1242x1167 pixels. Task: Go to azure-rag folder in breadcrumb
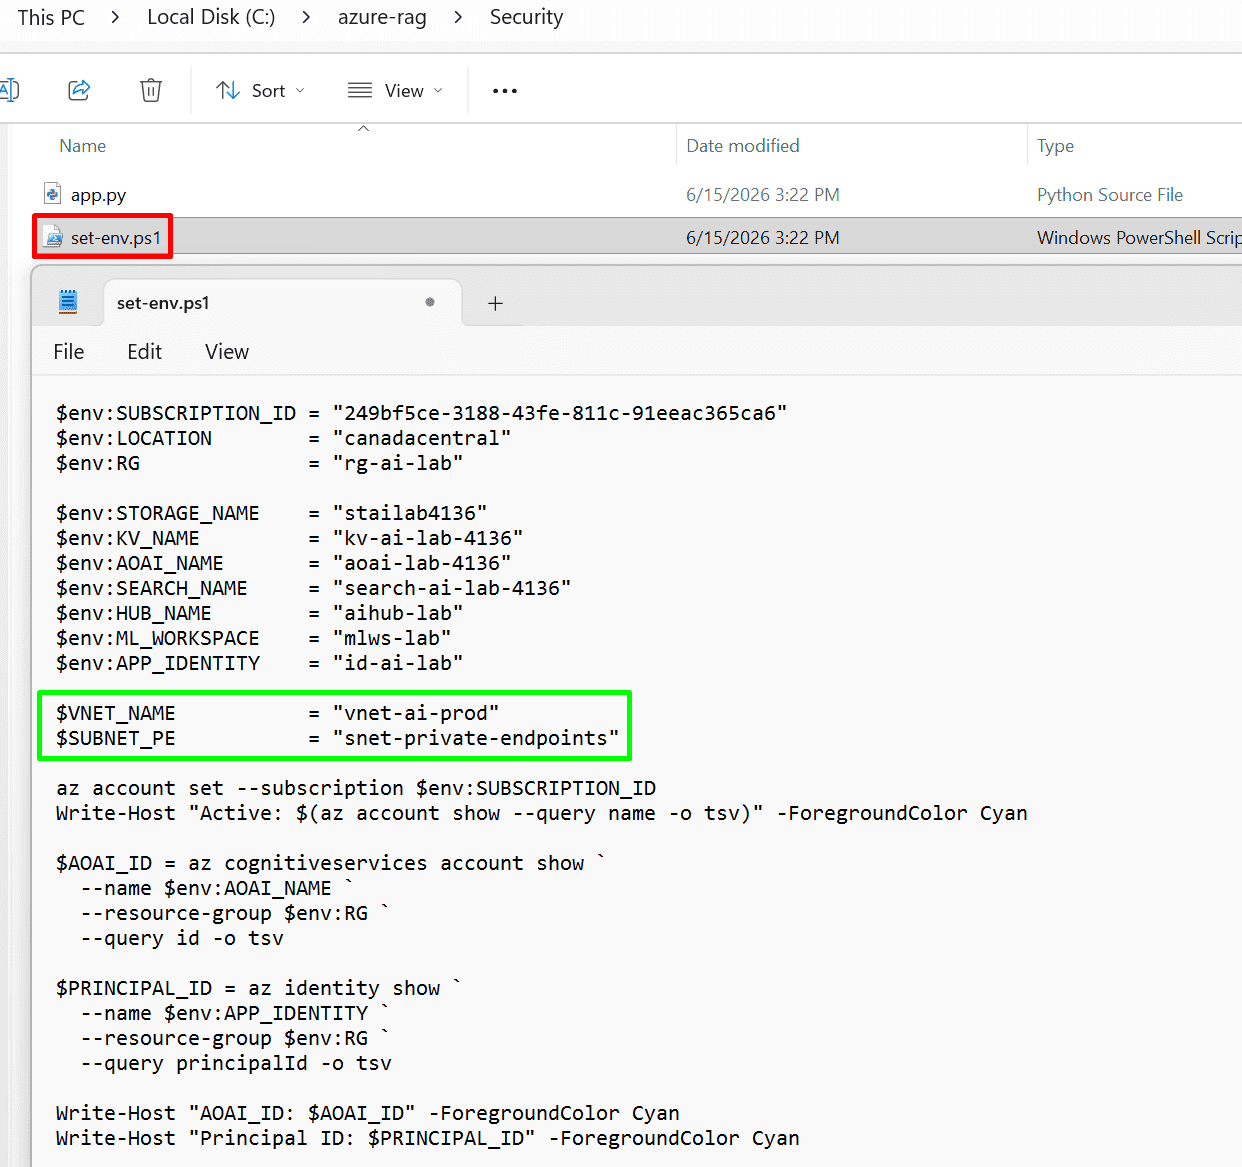(382, 17)
